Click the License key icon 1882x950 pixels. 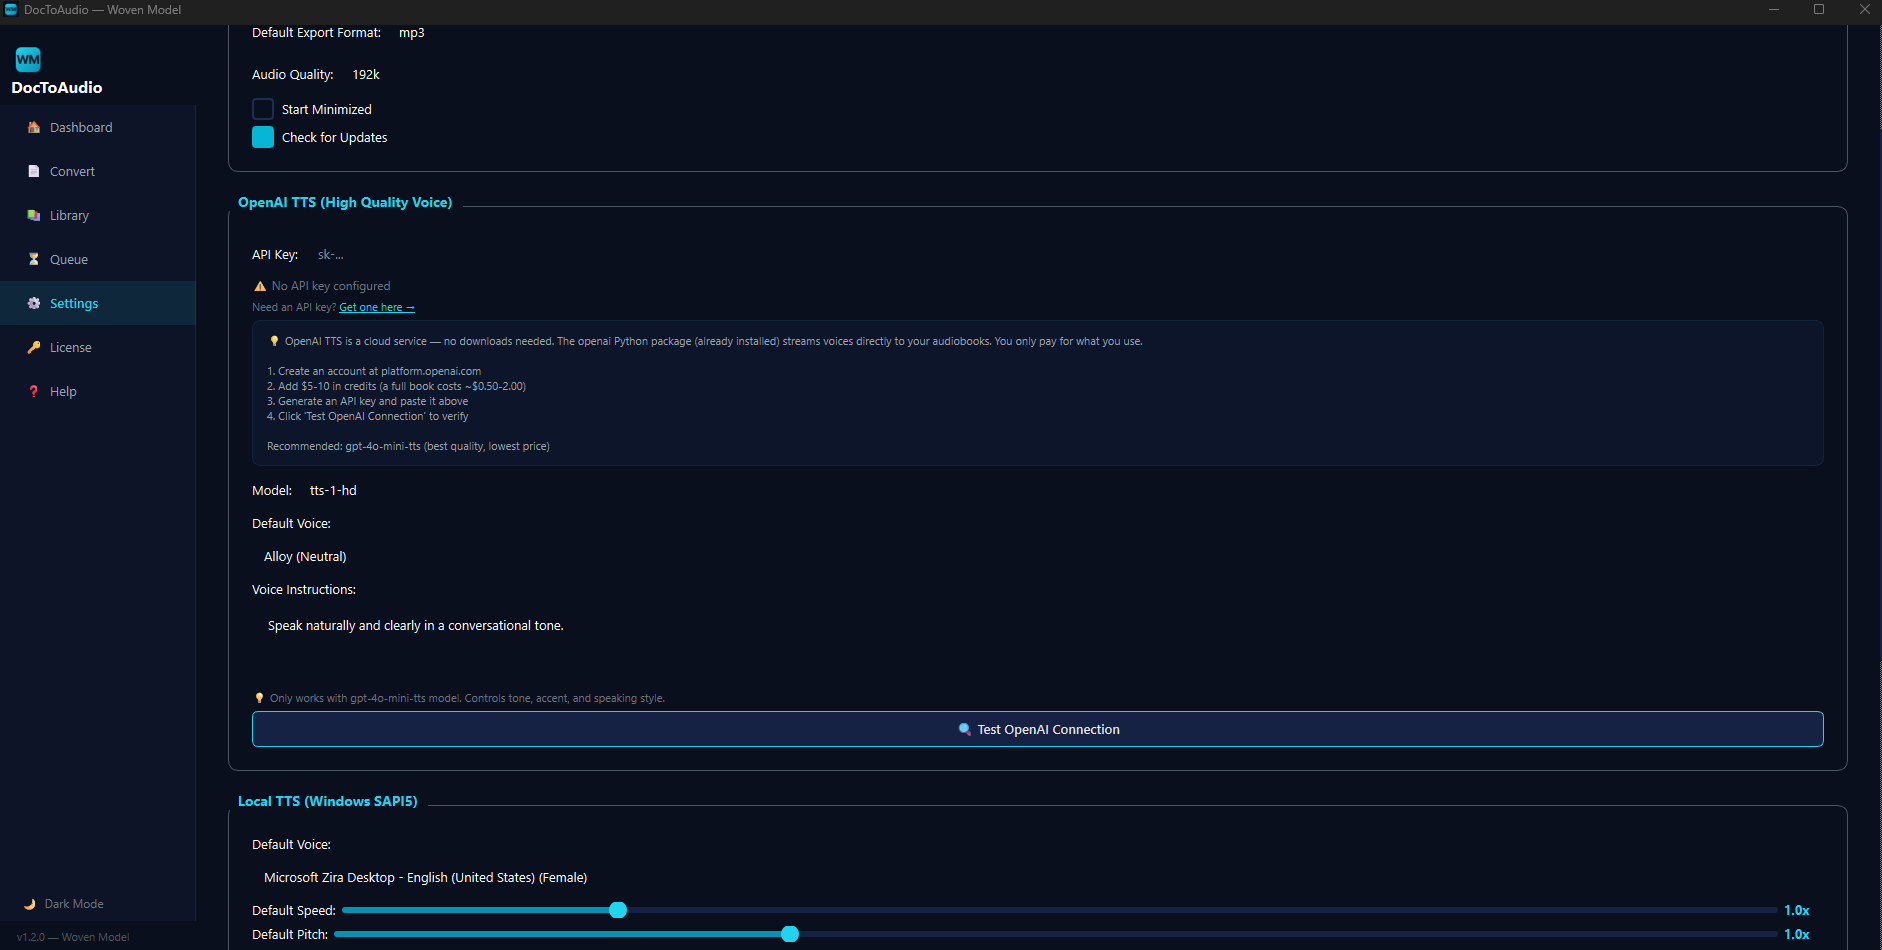[x=34, y=347]
